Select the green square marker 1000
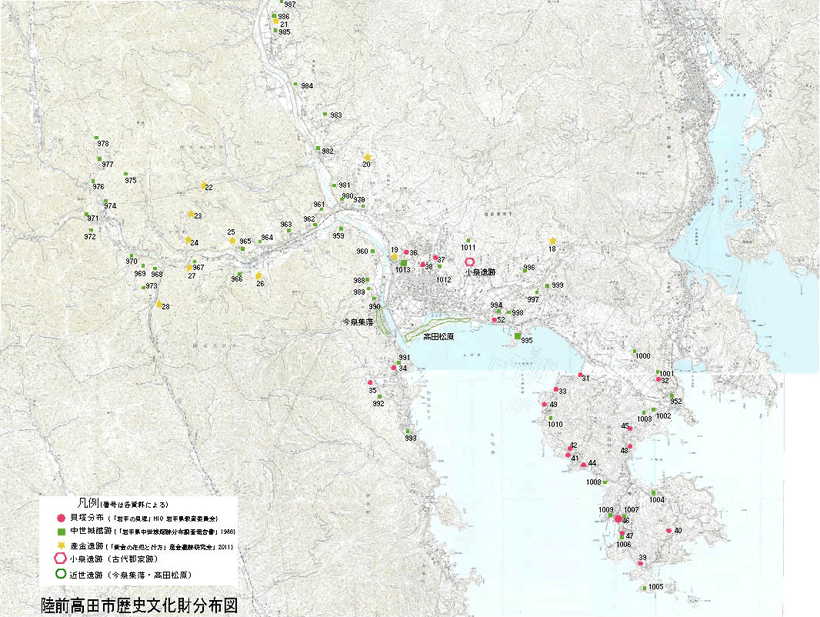The height and width of the screenshot is (617, 820). coord(634,351)
